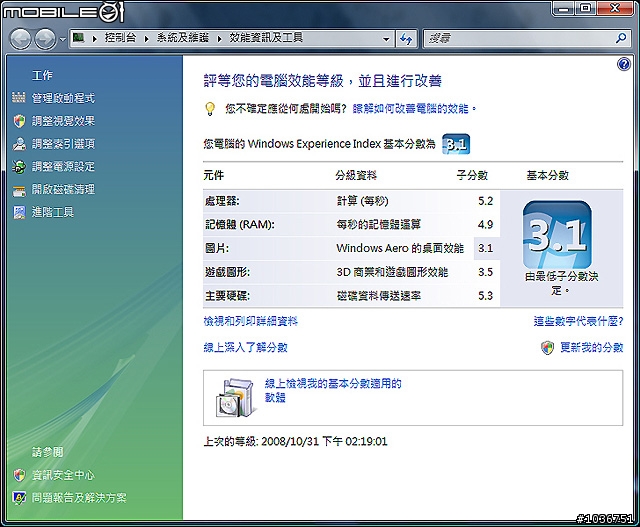Viewport: 640px width, 527px height.
Task: Click 這些數字代表什麼? link
Action: pyautogui.click(x=578, y=321)
